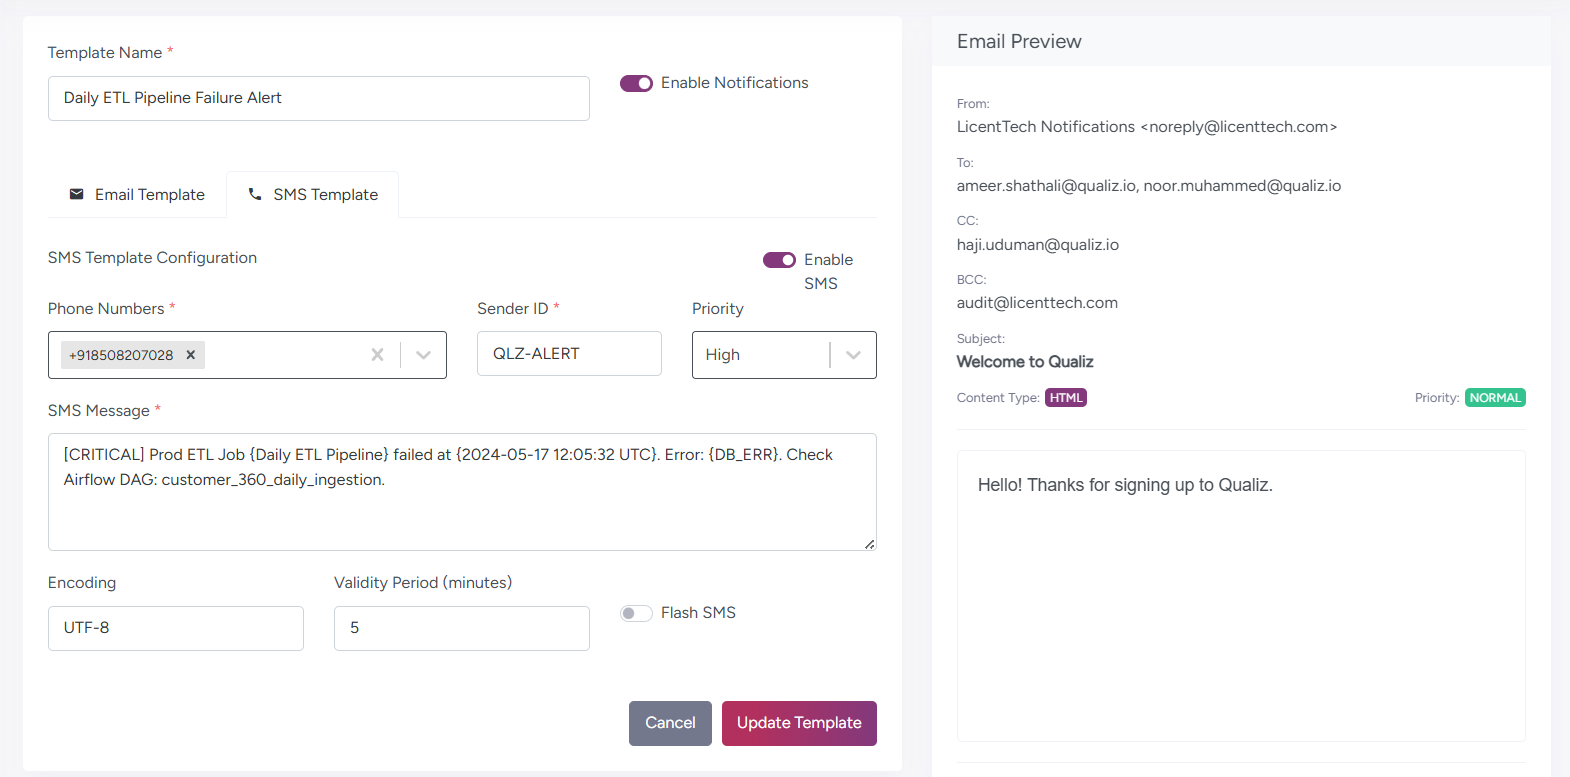Turn on Flash SMS toggle
The width and height of the screenshot is (1570, 777).
pos(636,613)
